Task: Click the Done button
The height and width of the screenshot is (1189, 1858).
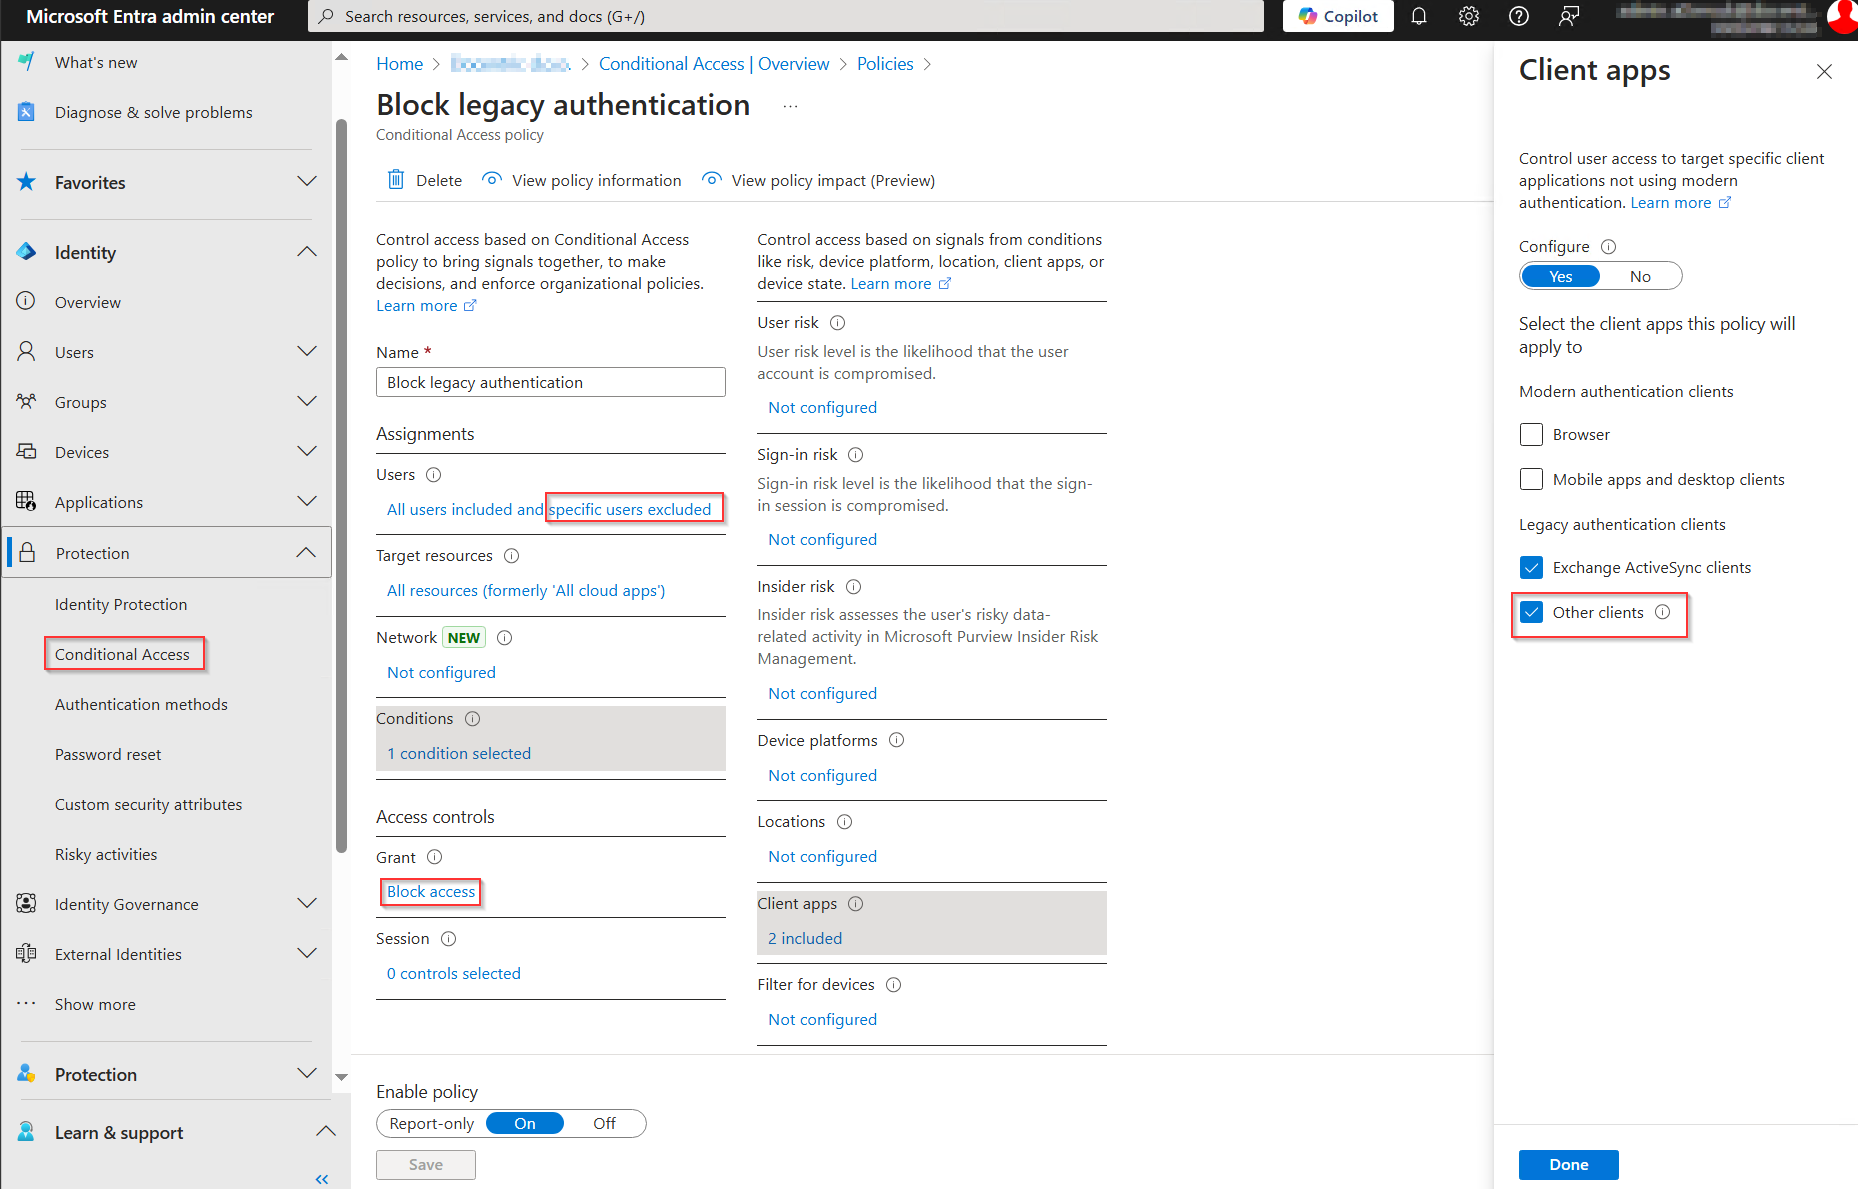Action: [x=1568, y=1164]
